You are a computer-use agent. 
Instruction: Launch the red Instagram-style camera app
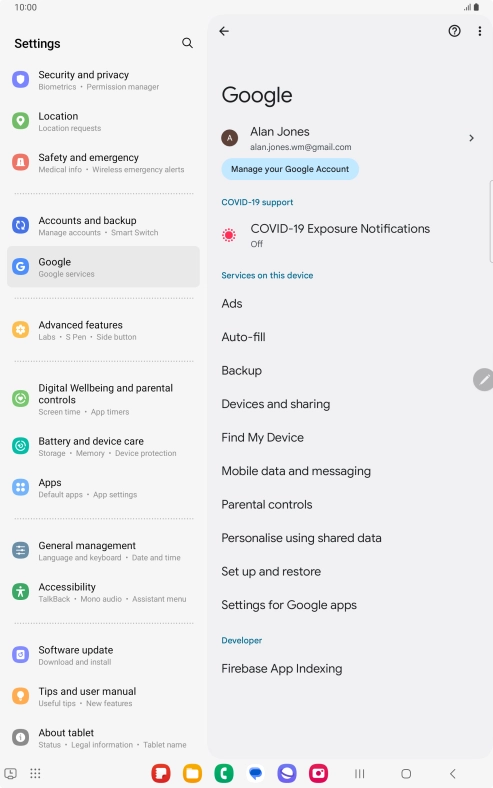[318, 773]
